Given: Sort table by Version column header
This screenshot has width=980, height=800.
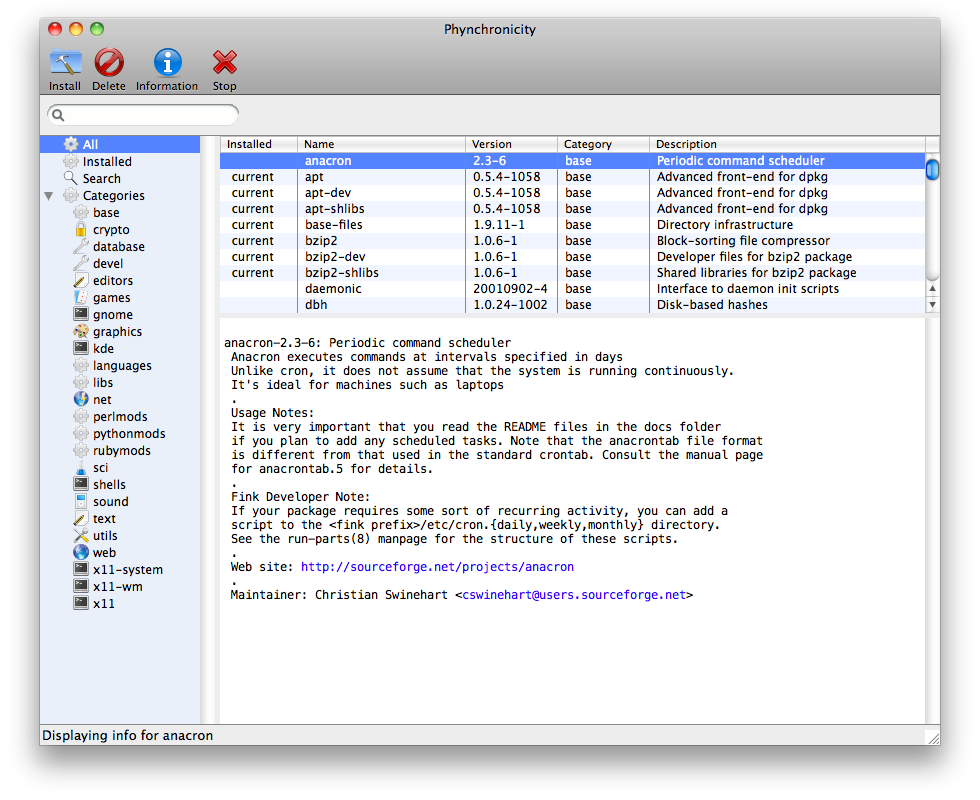Looking at the screenshot, I should tap(511, 144).
